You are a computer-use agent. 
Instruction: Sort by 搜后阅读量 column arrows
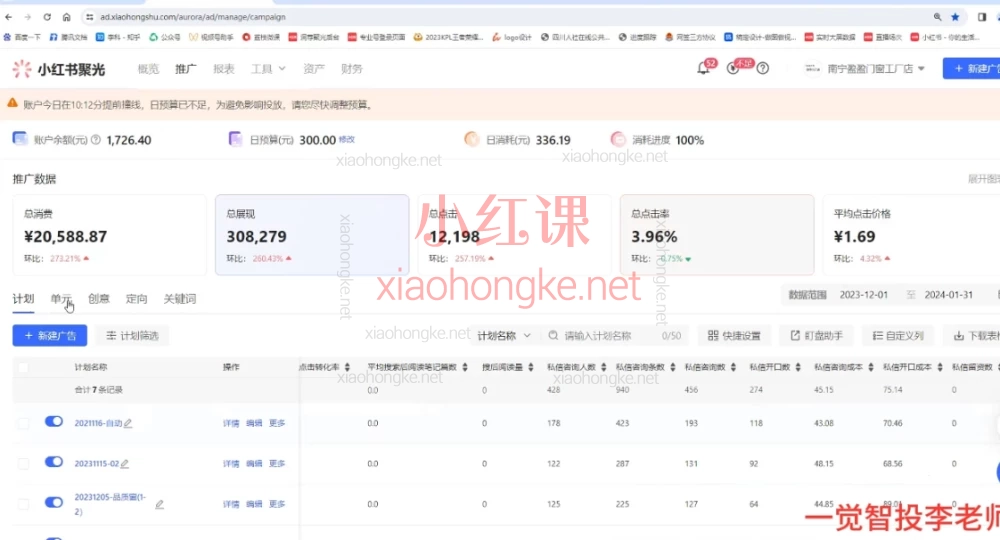click(x=531, y=367)
